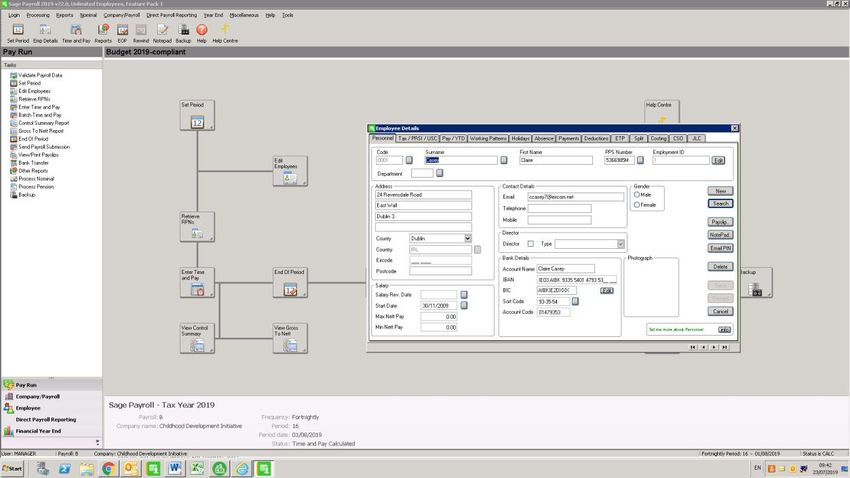Viewport: 850px width, 478px height.
Task: Expand the County dropdown
Action: coord(467,238)
